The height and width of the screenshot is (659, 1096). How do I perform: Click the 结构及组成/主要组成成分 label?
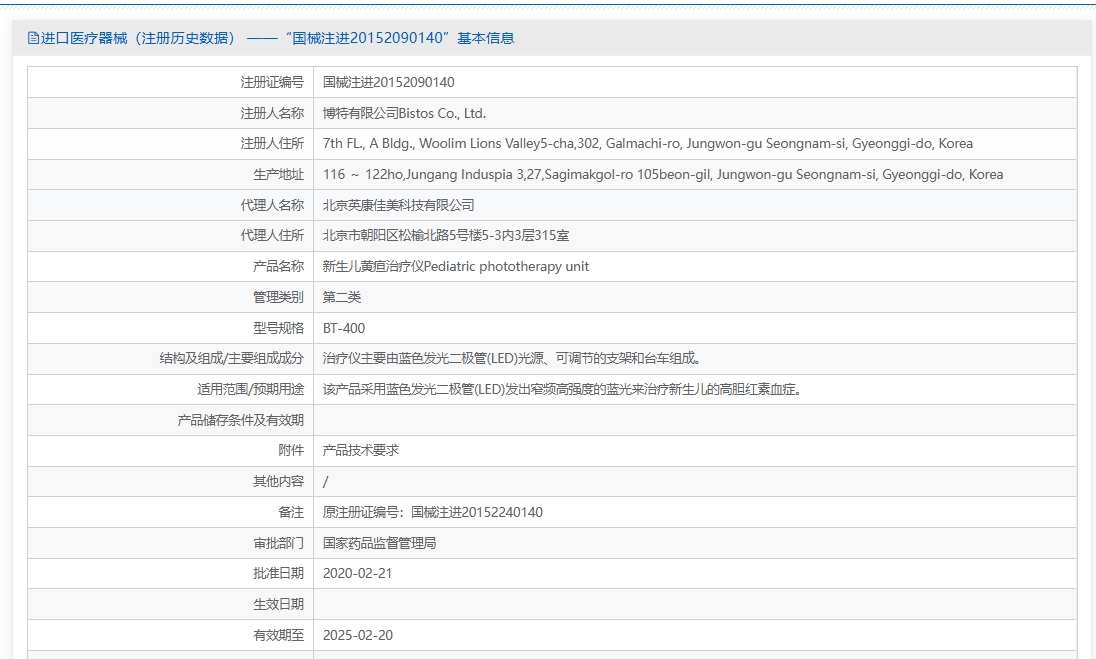coord(232,359)
